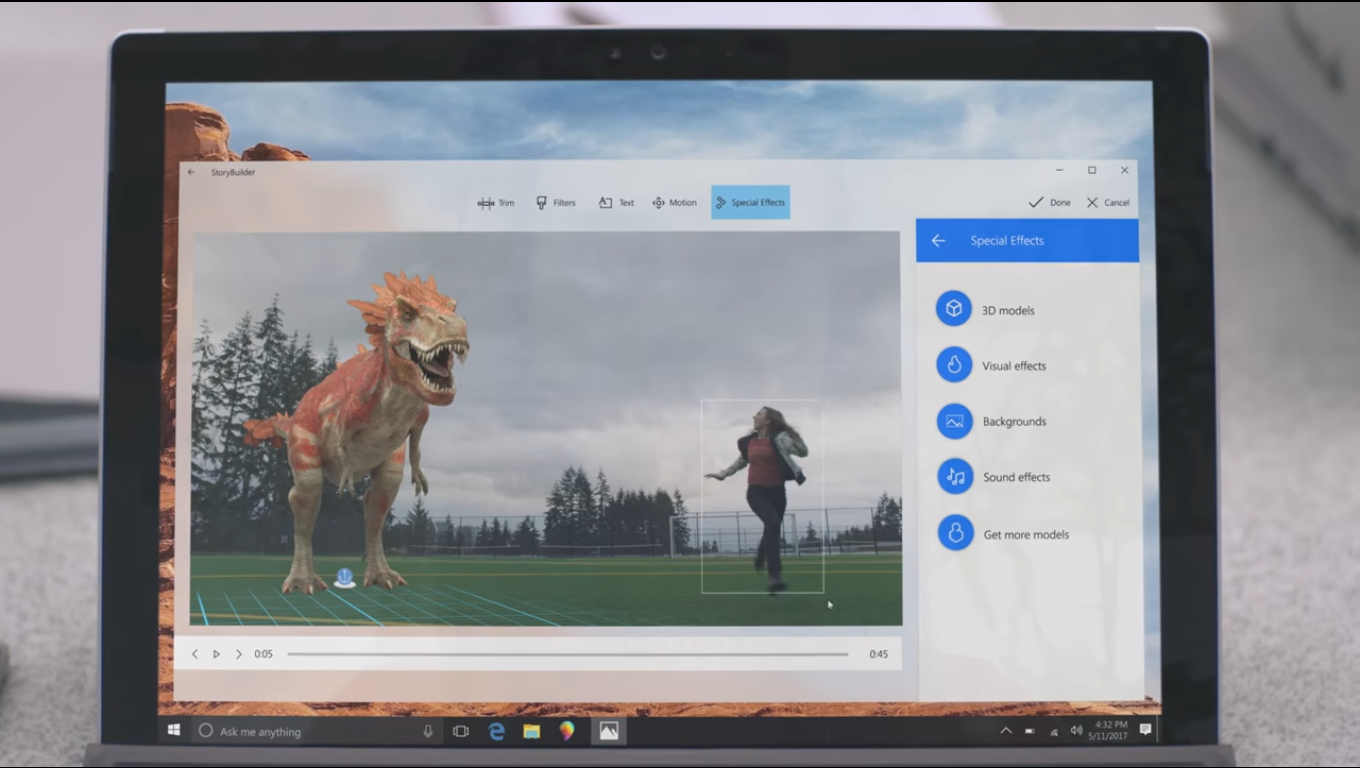
Task: Step to previous frame
Action: click(x=195, y=654)
